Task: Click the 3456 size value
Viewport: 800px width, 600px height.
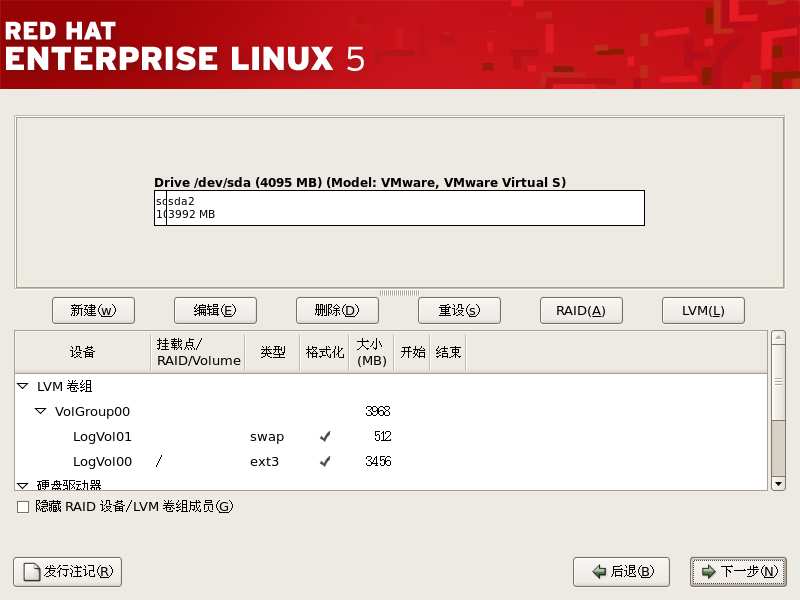Action: [x=379, y=461]
